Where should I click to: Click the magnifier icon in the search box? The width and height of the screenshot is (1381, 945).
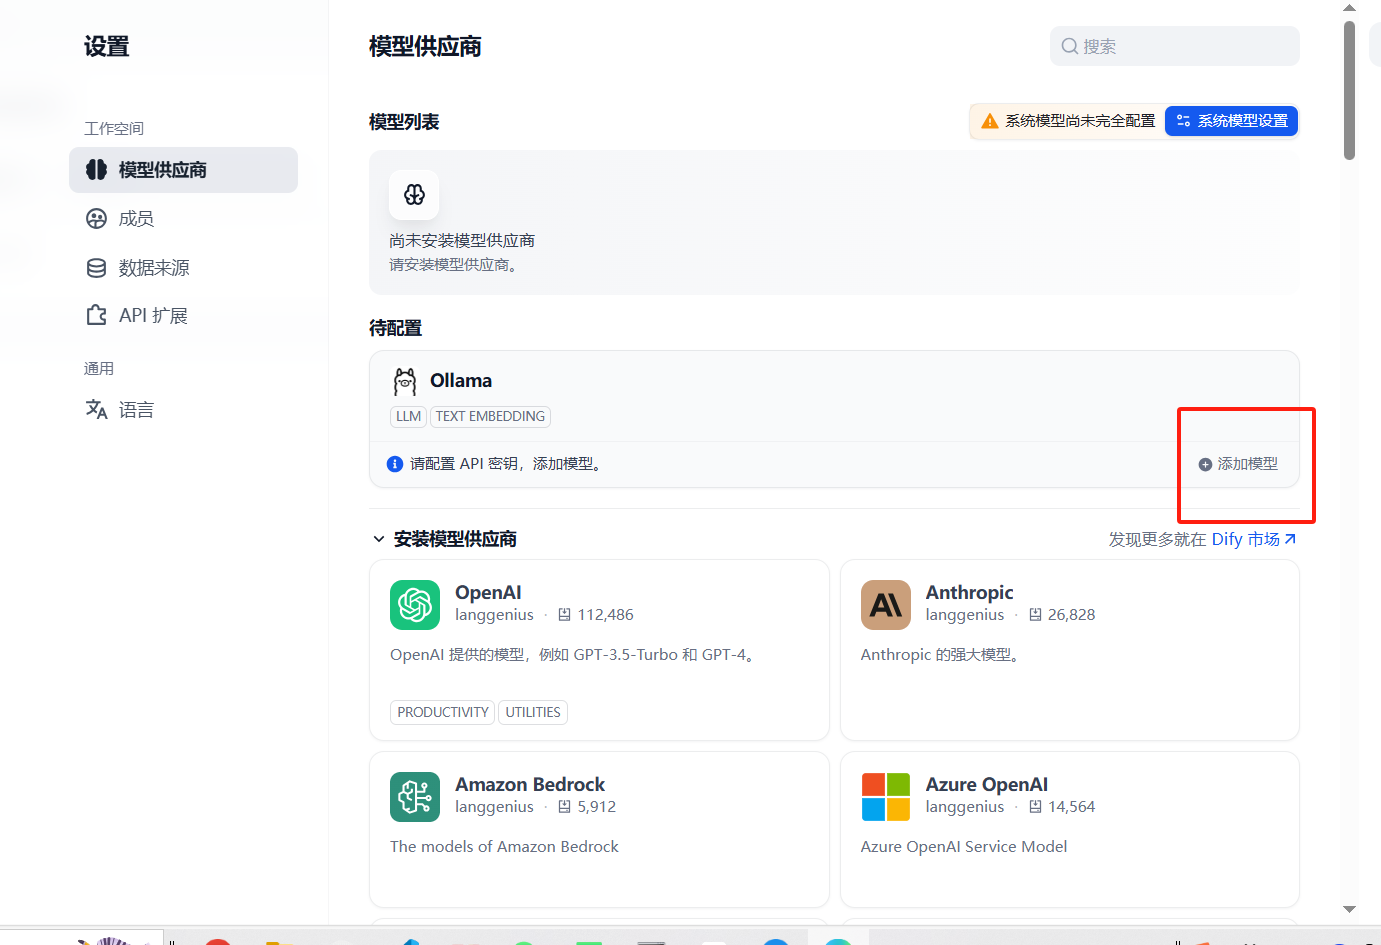point(1069,46)
